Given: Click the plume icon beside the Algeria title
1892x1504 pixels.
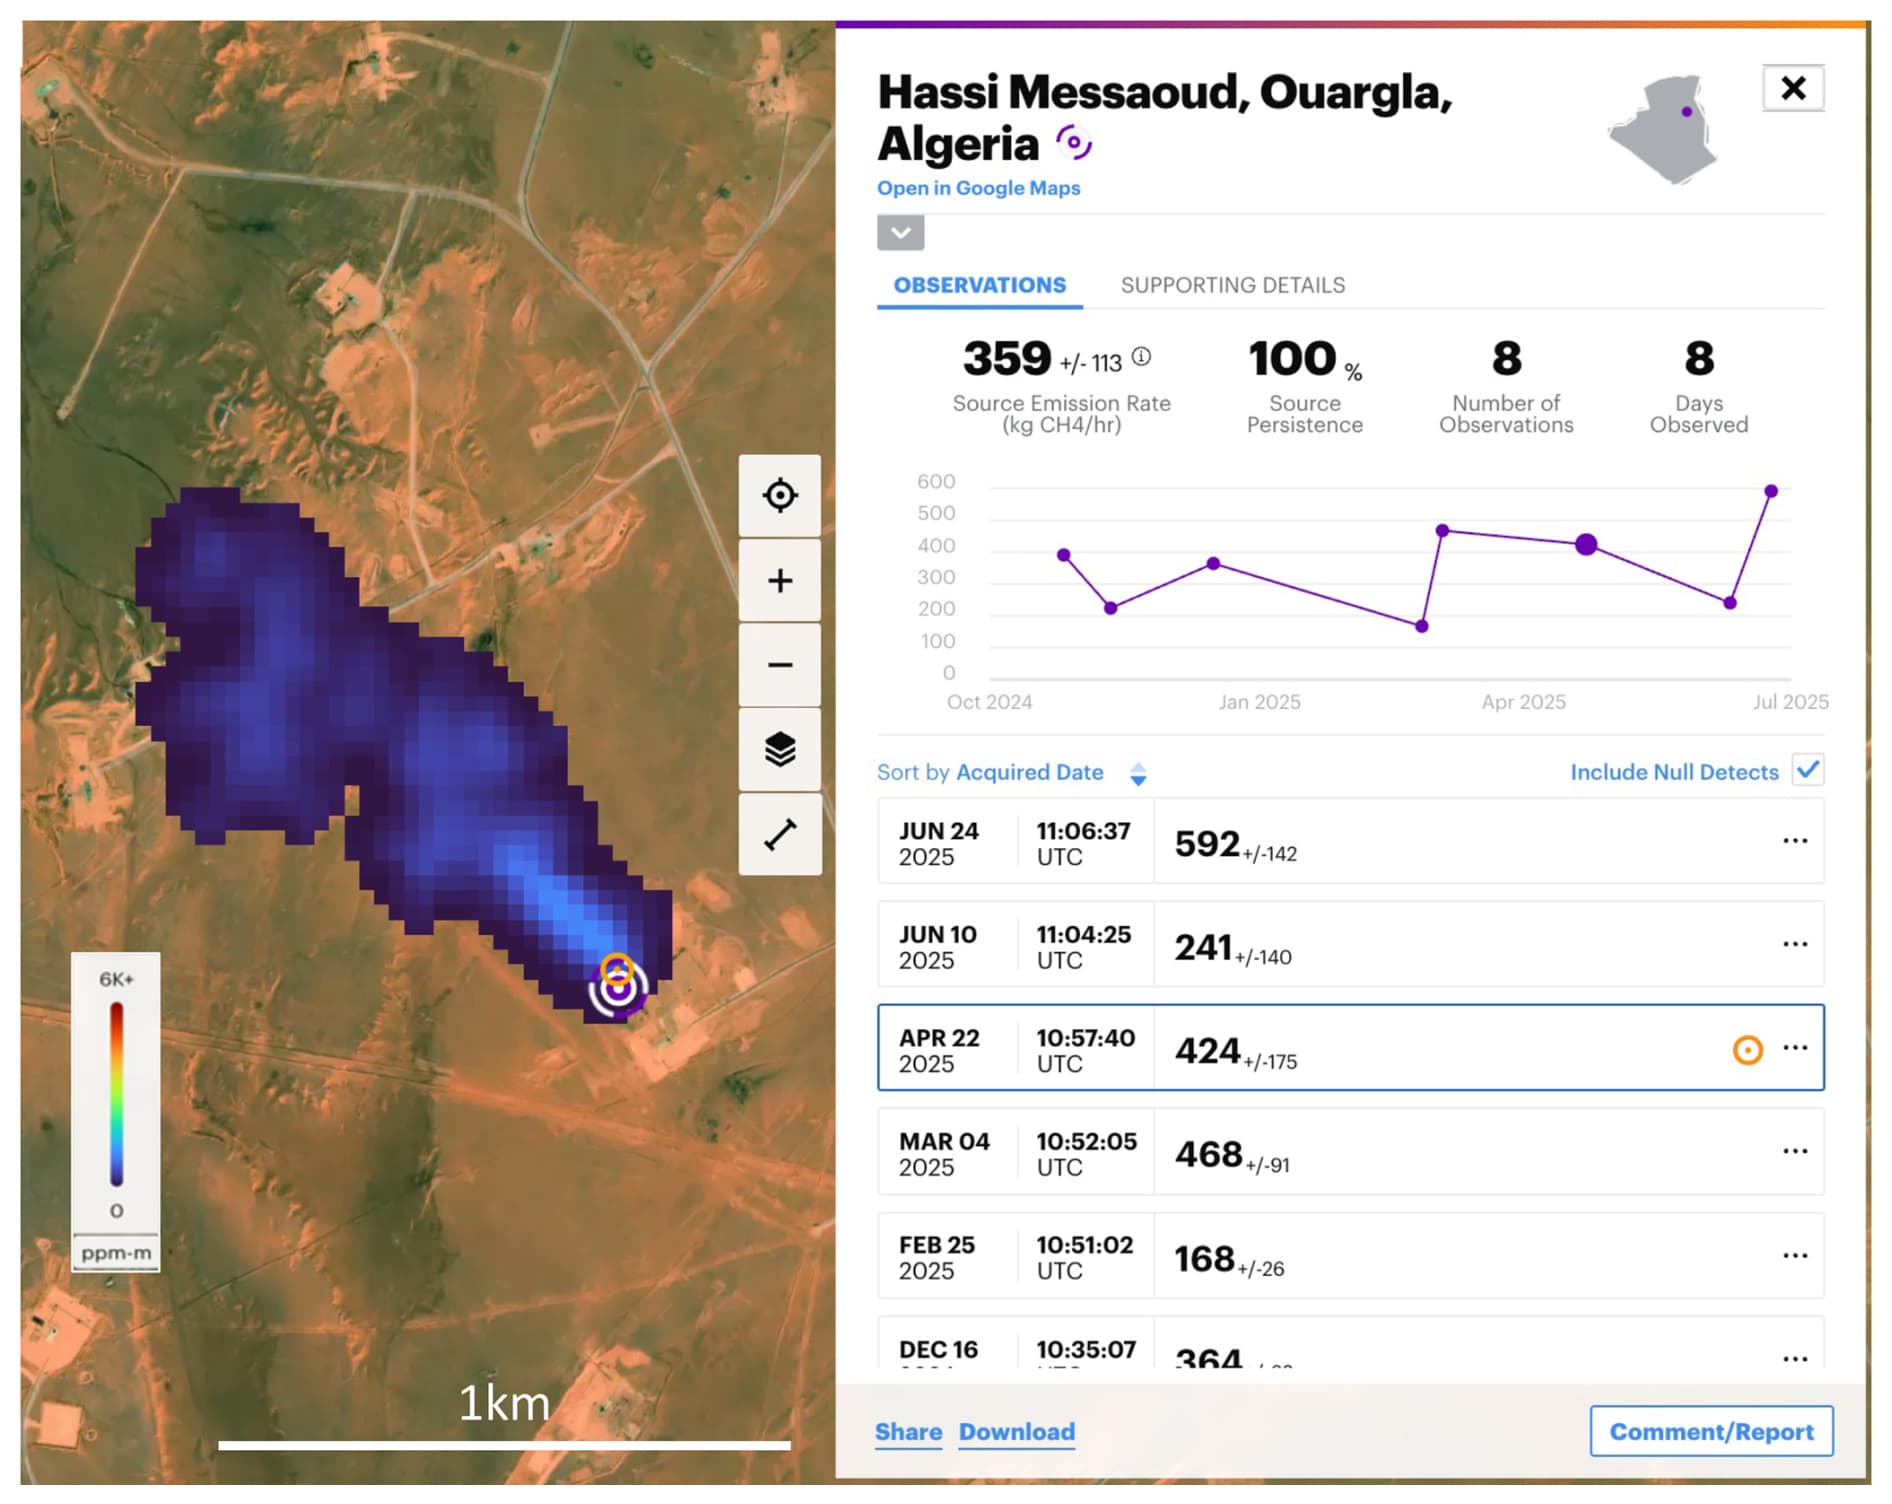Looking at the screenshot, I should [x=1075, y=143].
